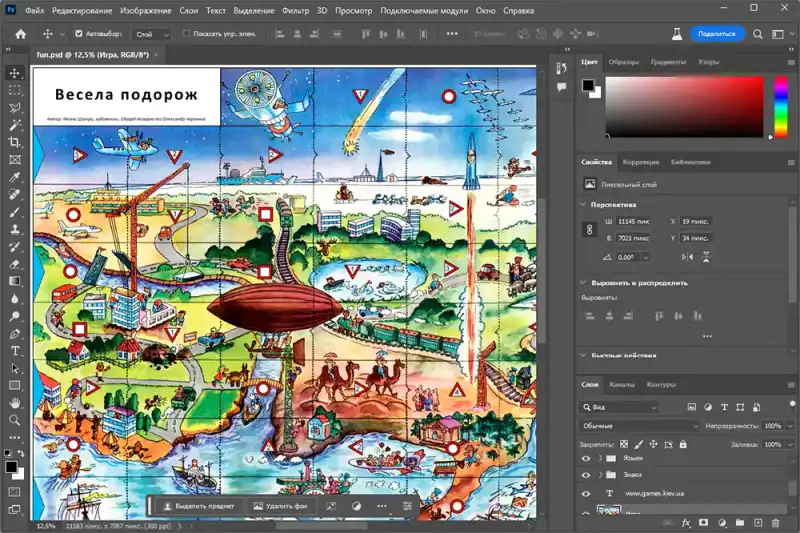This screenshot has height=533, width=800.
Task: Select the Zoom tool in toolbar
Action: point(15,420)
